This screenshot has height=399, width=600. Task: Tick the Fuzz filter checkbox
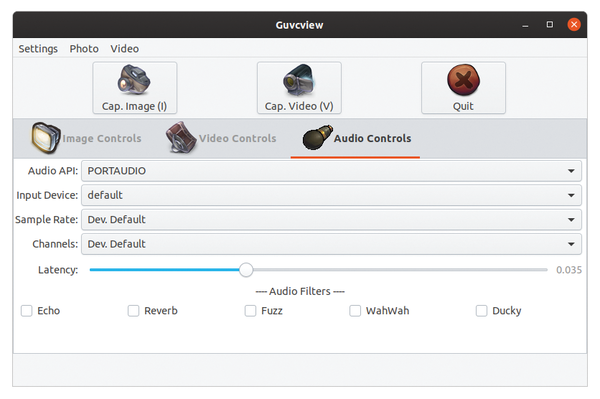tap(250, 311)
